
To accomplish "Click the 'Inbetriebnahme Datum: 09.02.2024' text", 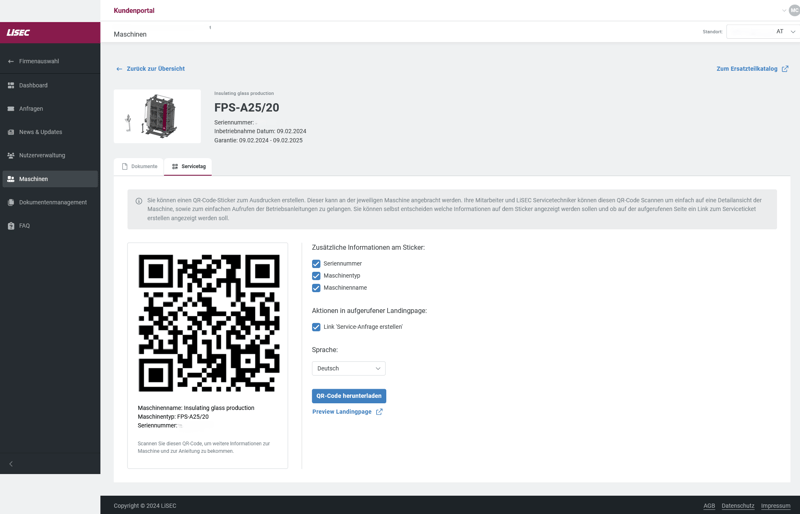I will pyautogui.click(x=260, y=131).
